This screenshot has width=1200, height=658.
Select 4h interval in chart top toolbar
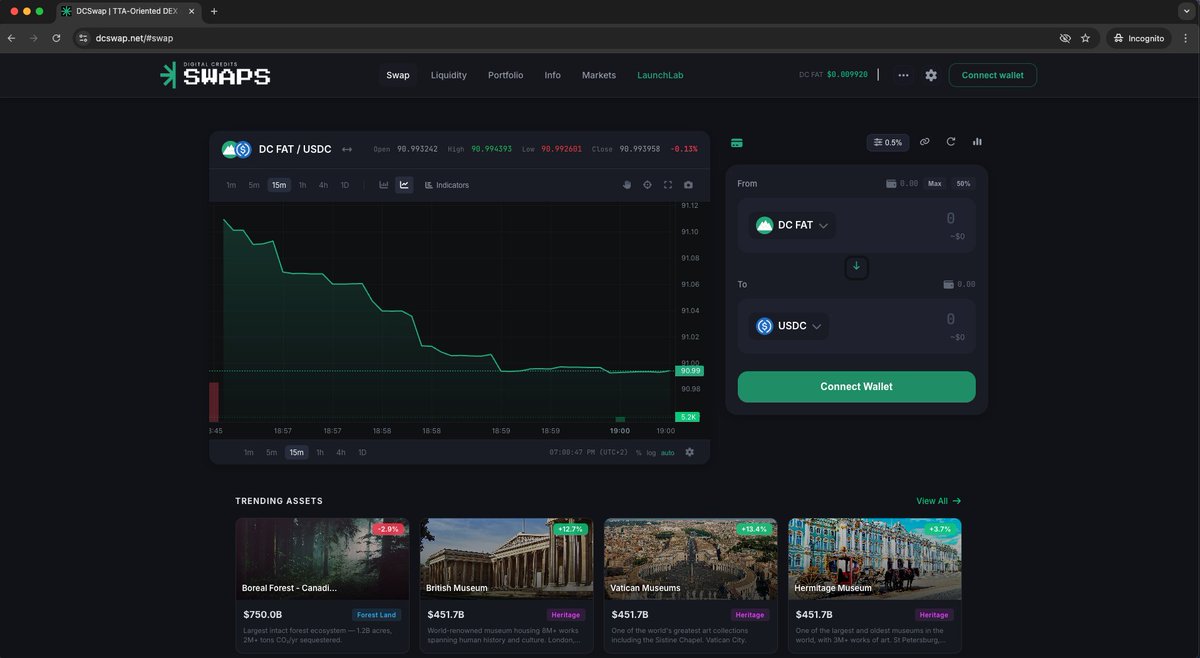pos(323,185)
